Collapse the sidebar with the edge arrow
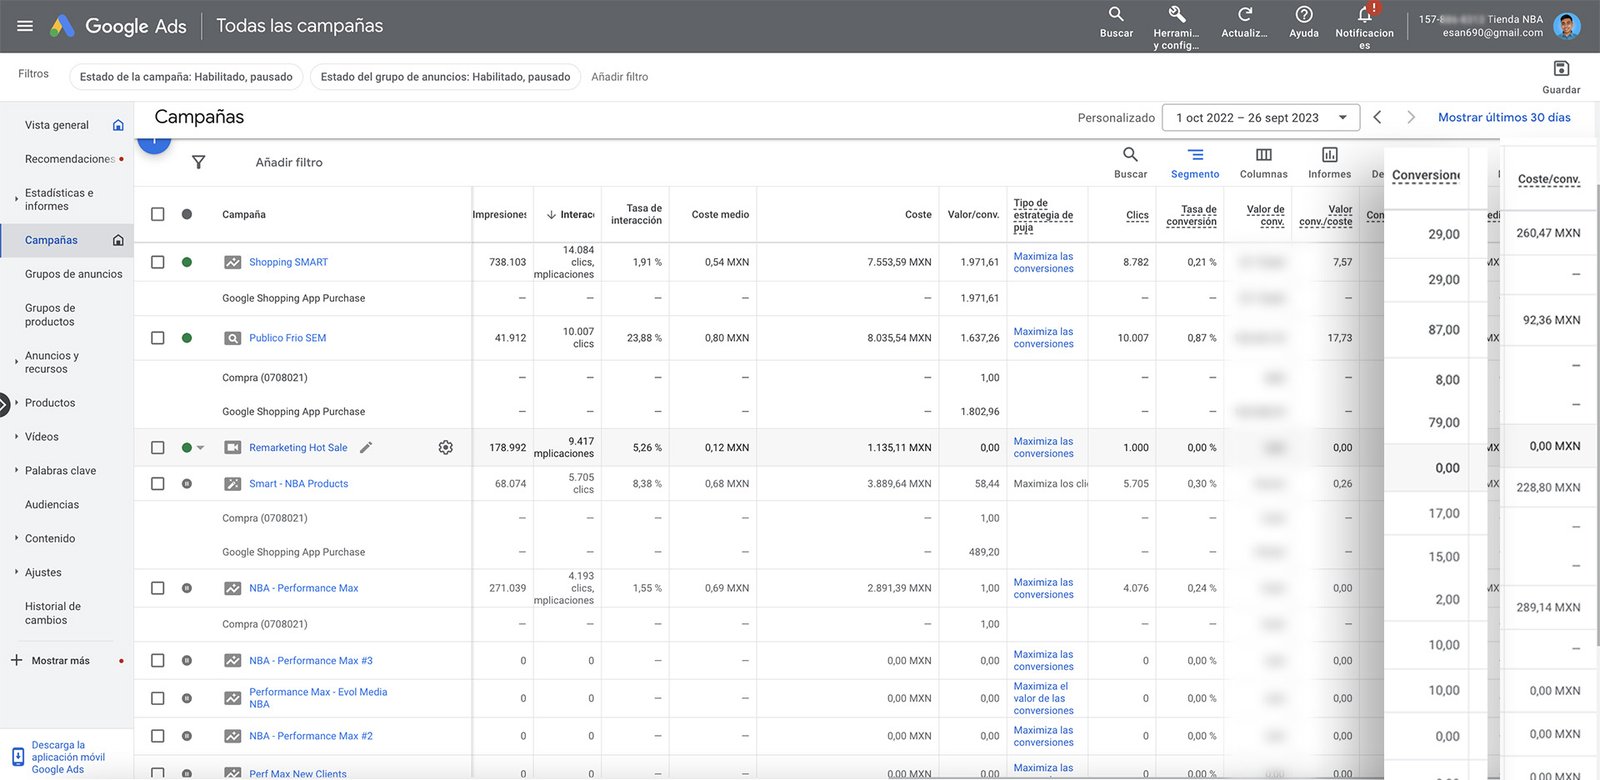This screenshot has width=1600, height=780. [4, 404]
